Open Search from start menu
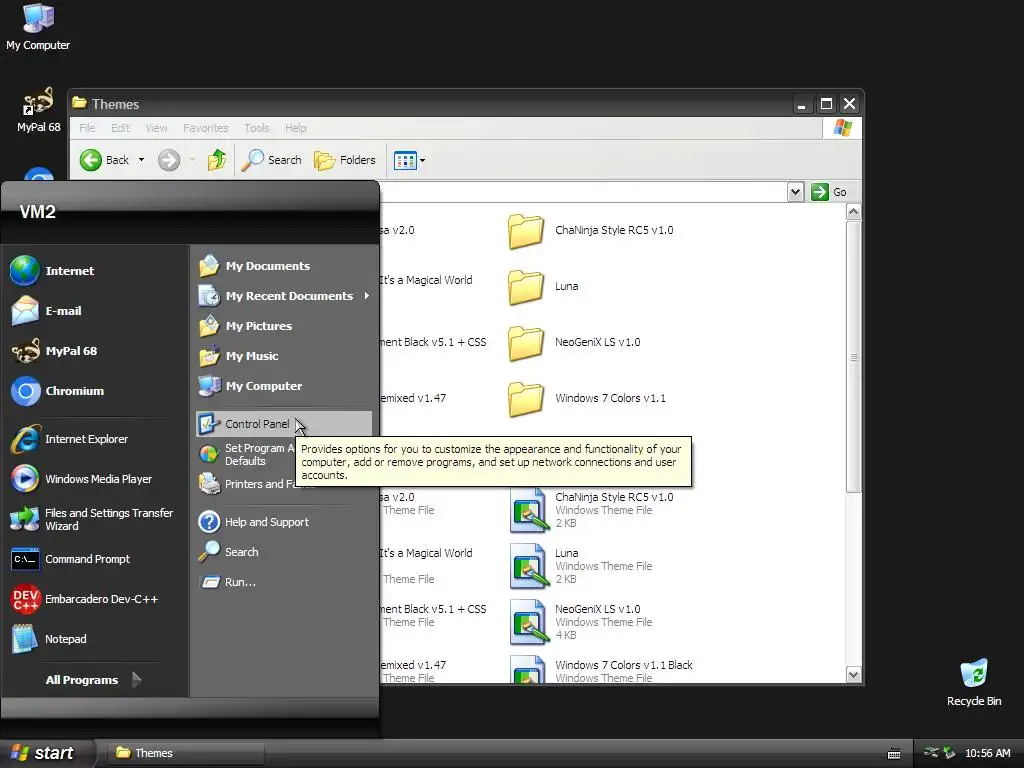 [284, 552]
